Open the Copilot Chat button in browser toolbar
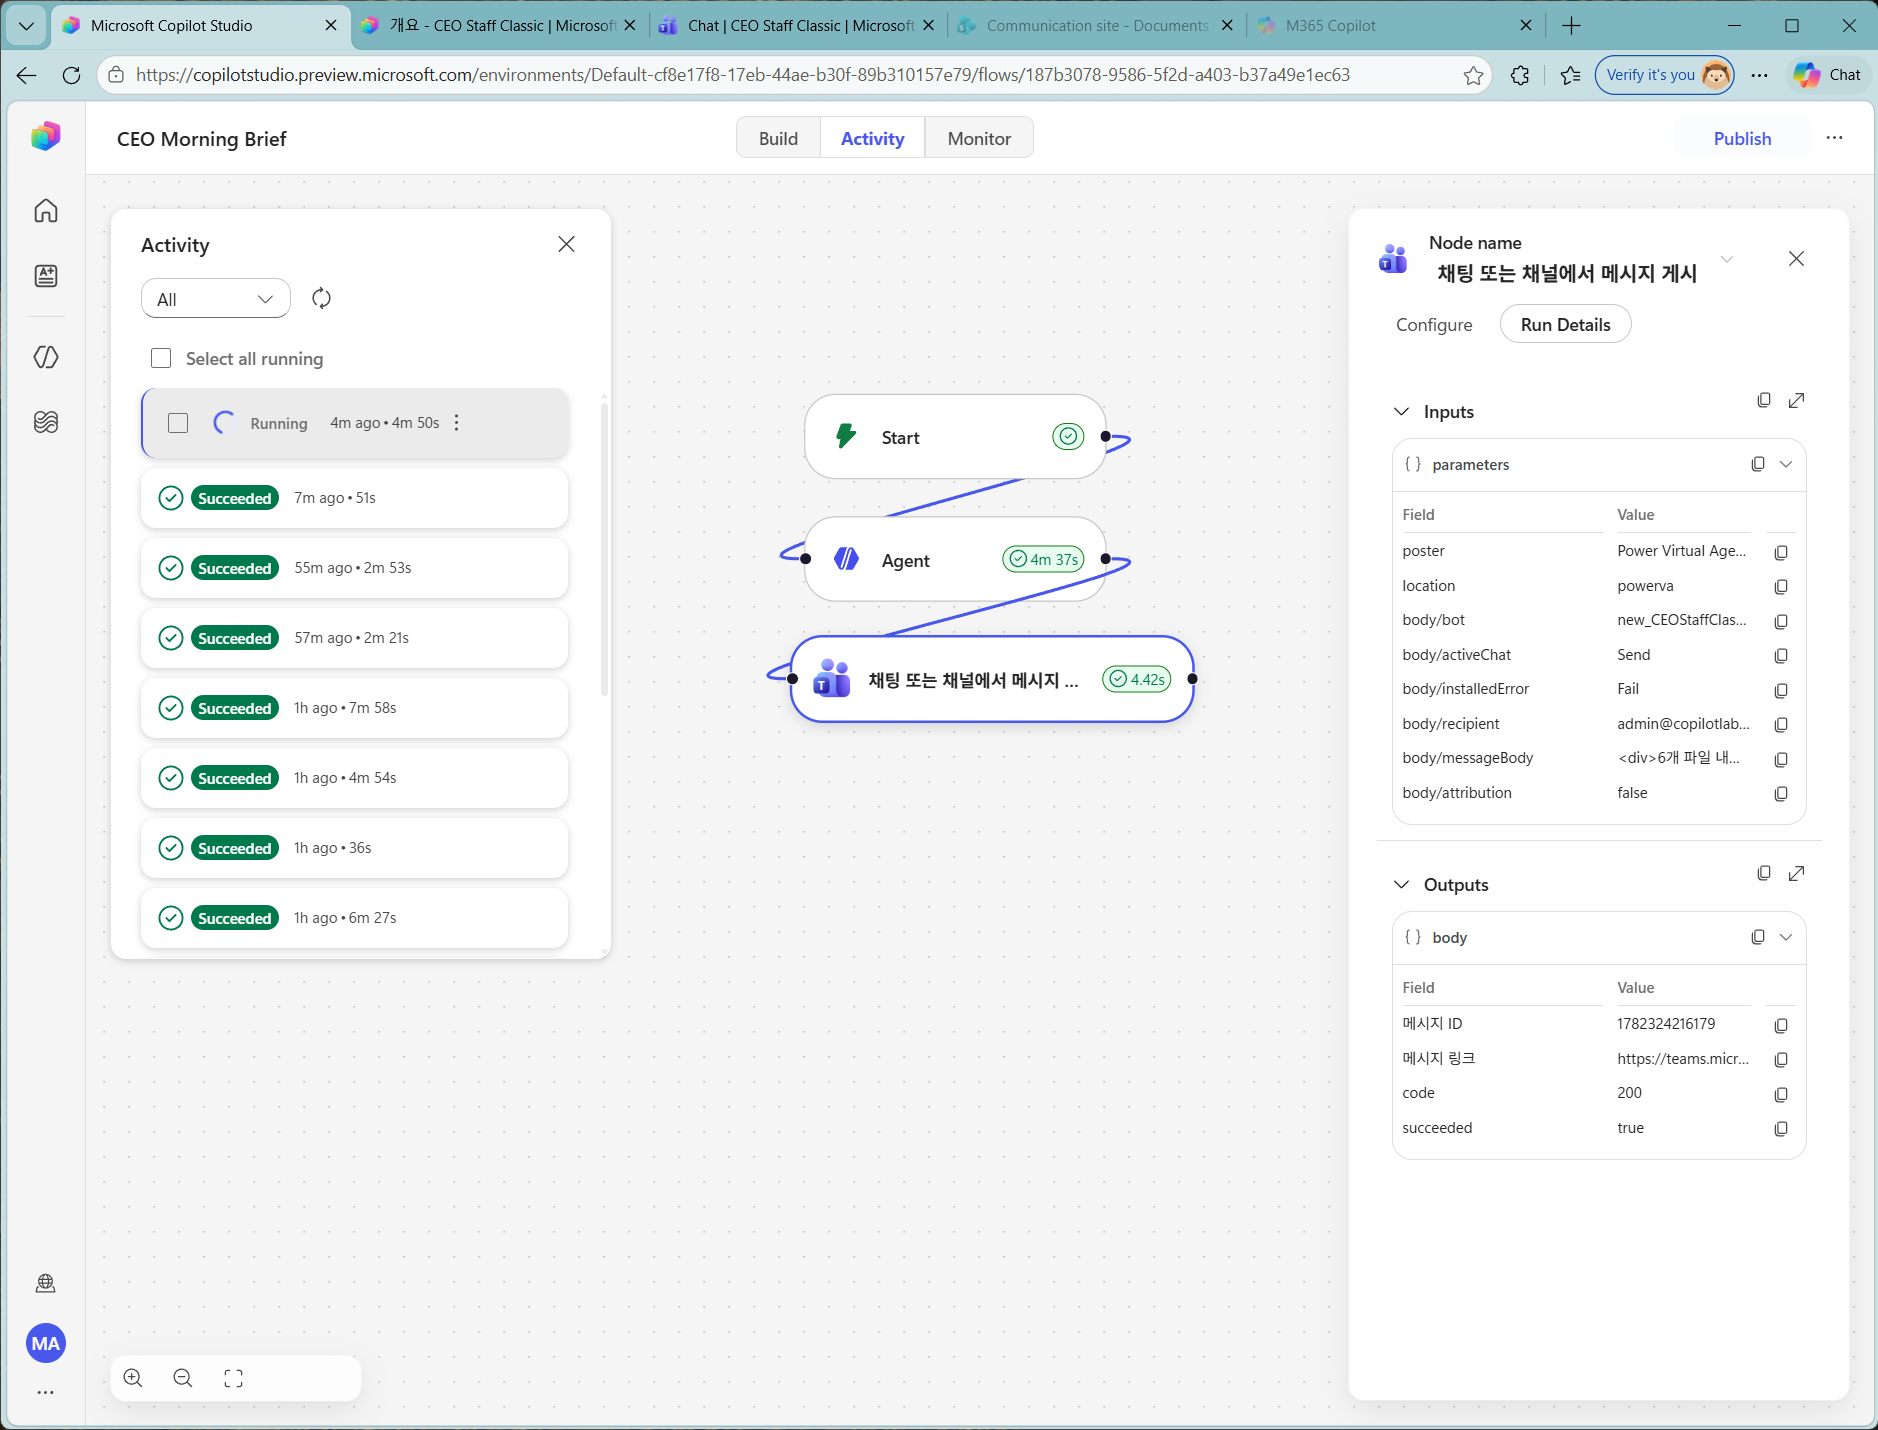This screenshot has height=1430, width=1878. pos(1828,75)
